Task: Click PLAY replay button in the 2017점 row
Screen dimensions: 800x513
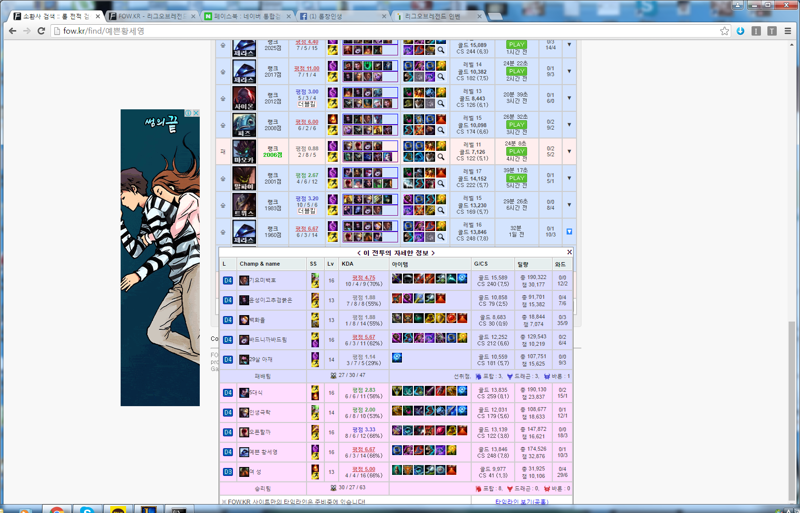Action: (x=516, y=71)
